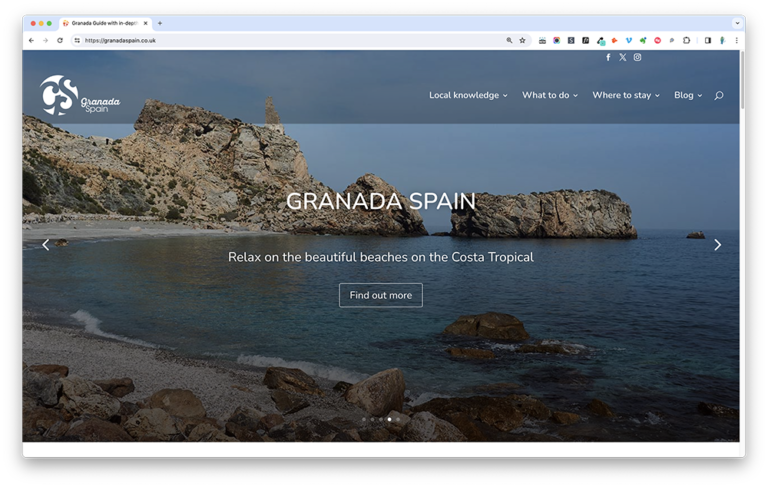The width and height of the screenshot is (768, 487).
Task: Open the Instagram social icon
Action: pos(637,57)
